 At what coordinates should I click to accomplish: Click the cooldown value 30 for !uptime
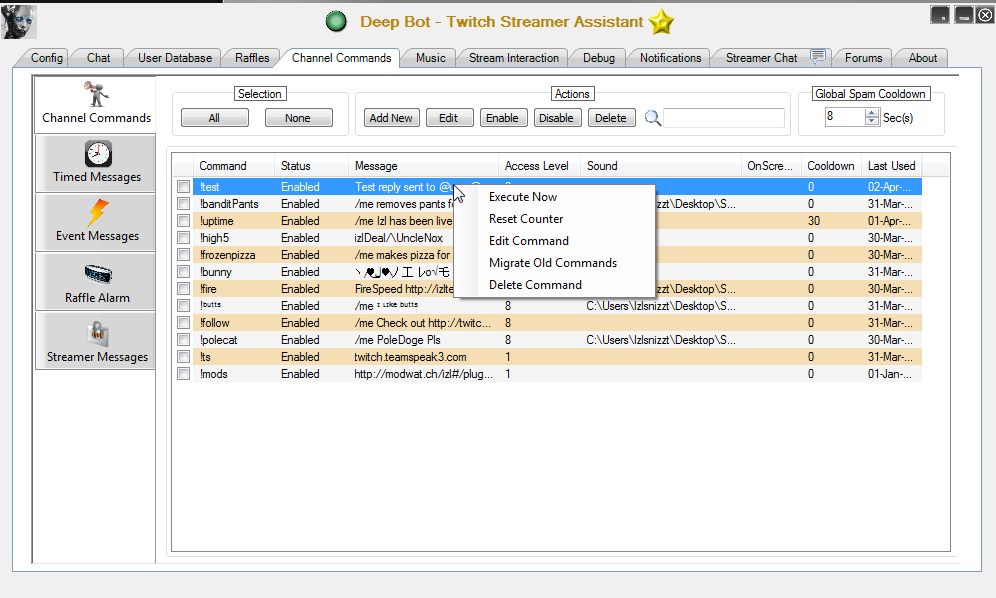tap(814, 221)
